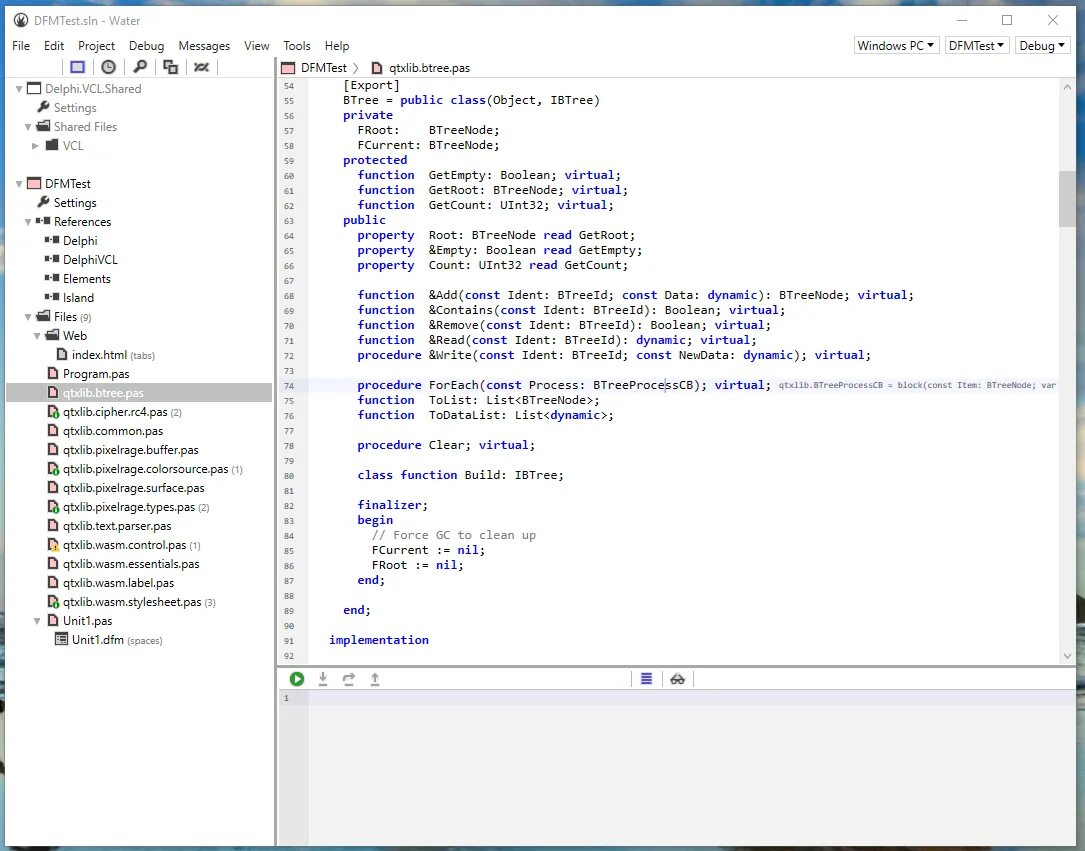
Task: Open the magnifier search icon in sidebar
Action: [140, 67]
